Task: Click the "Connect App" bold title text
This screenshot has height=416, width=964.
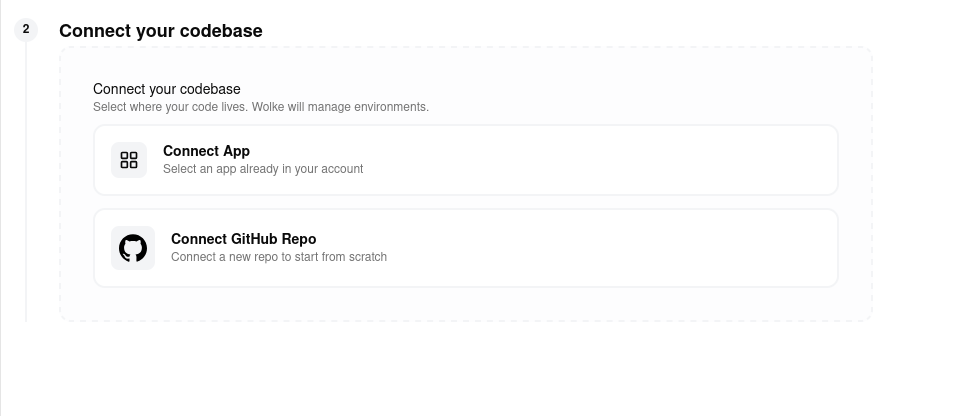Action: tap(206, 151)
